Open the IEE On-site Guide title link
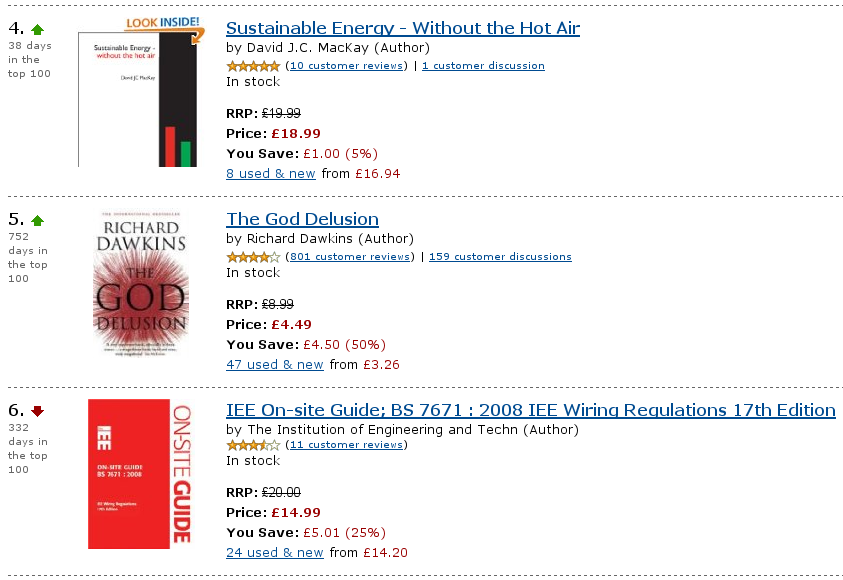 coord(531,410)
